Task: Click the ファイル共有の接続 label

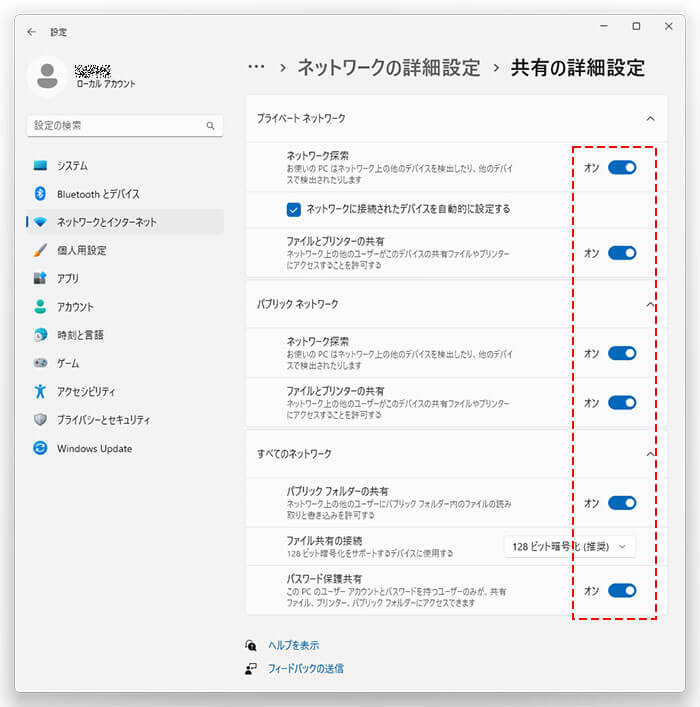Action: (324, 540)
